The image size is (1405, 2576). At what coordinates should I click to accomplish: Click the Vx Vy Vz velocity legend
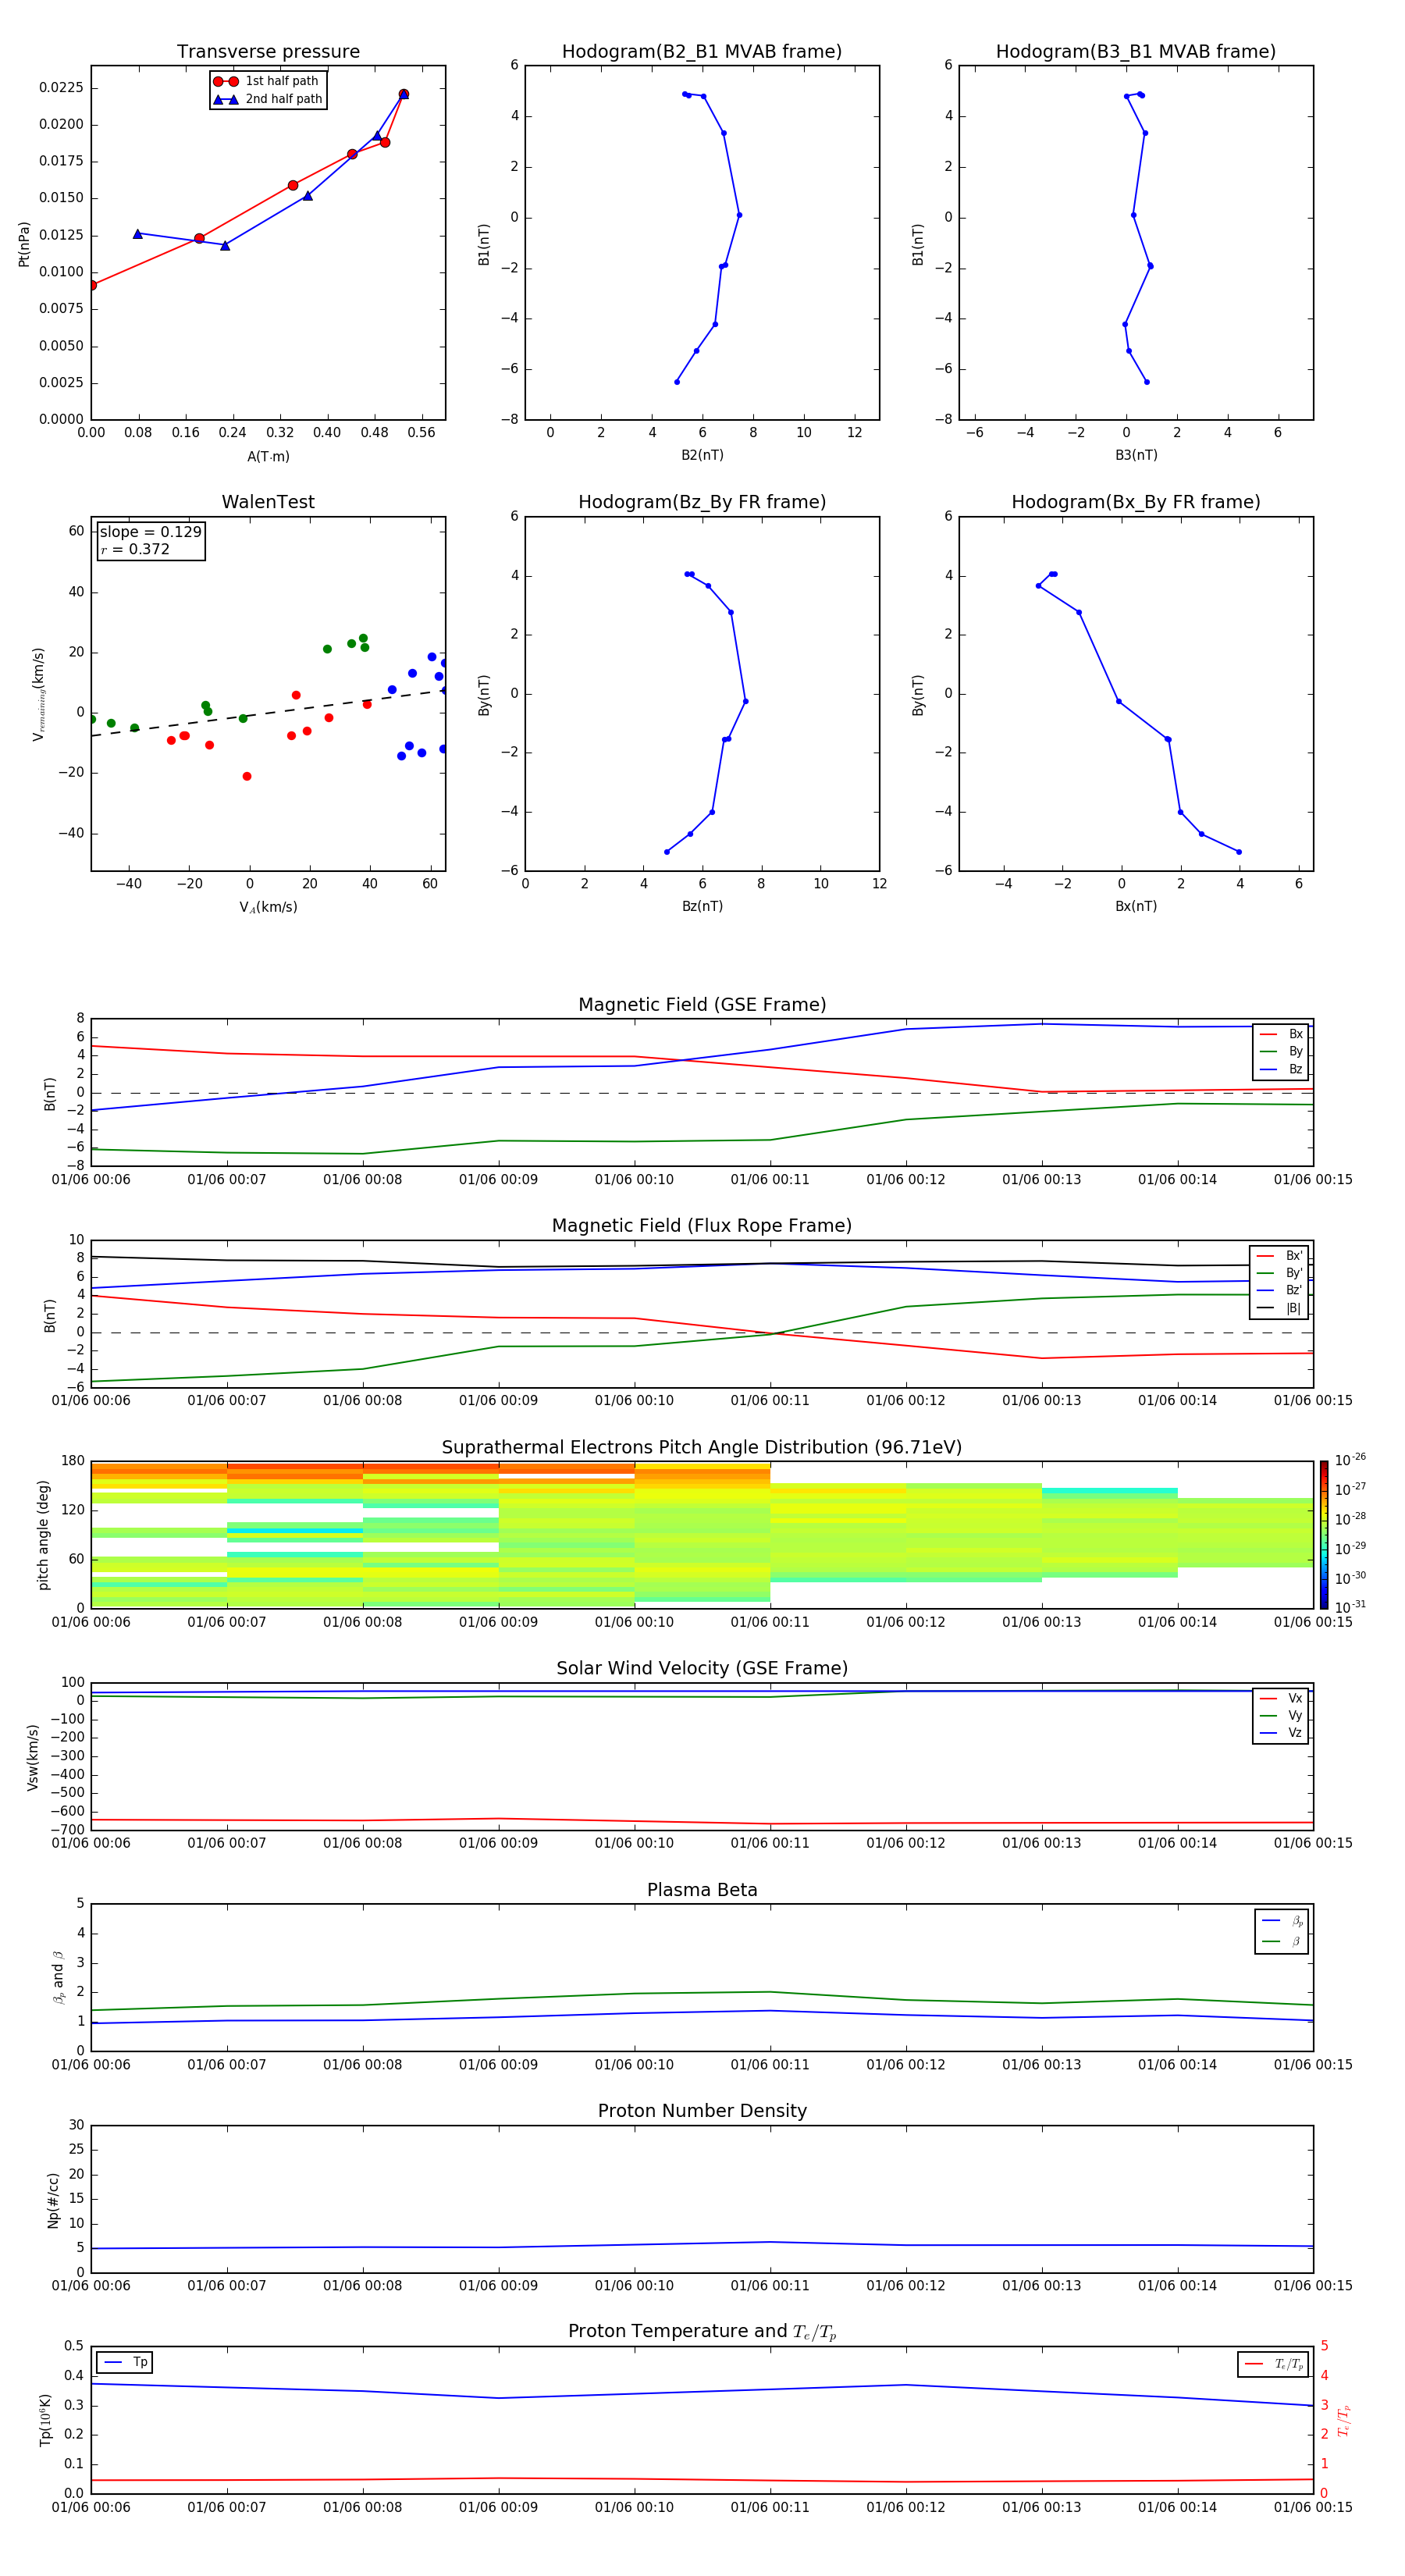click(x=1280, y=1715)
